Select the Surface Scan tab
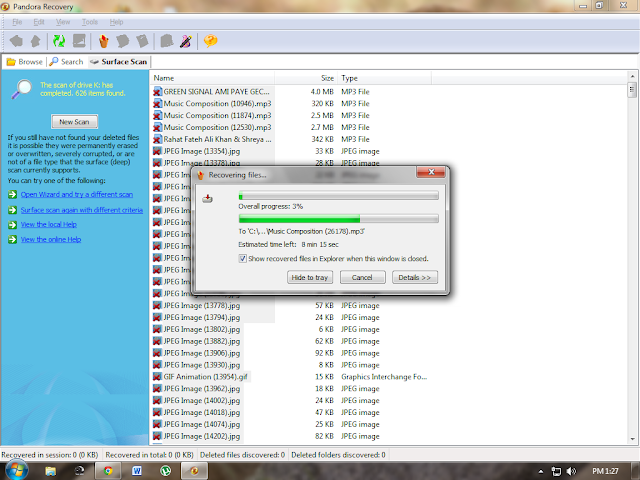The height and width of the screenshot is (480, 640). [119, 62]
